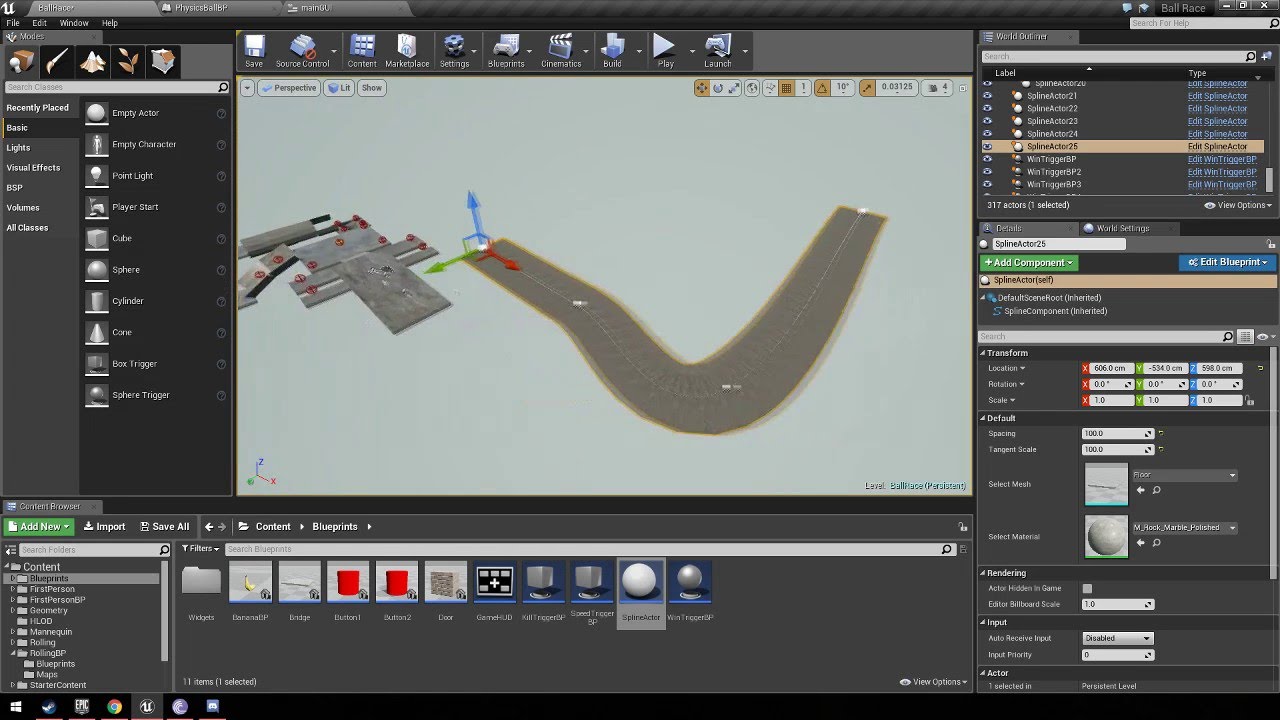The width and height of the screenshot is (1280, 720).
Task: Select the SplineActor blueprint asset thumbnail
Action: pos(640,582)
